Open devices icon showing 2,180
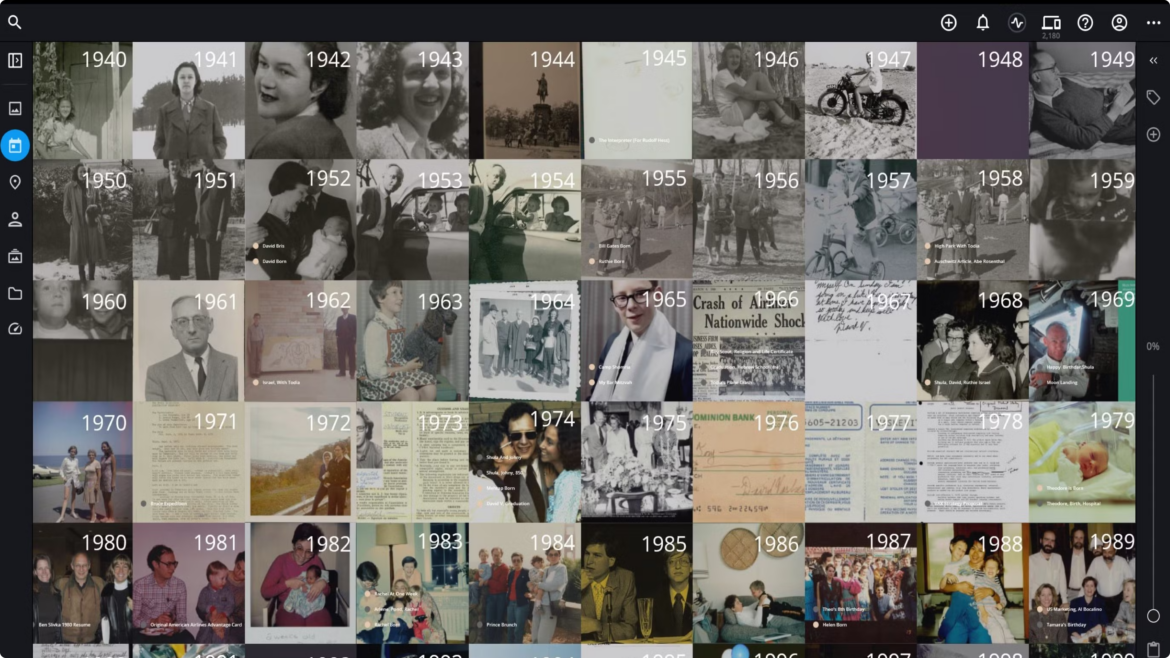The height and width of the screenshot is (658, 1170). pos(1051,23)
